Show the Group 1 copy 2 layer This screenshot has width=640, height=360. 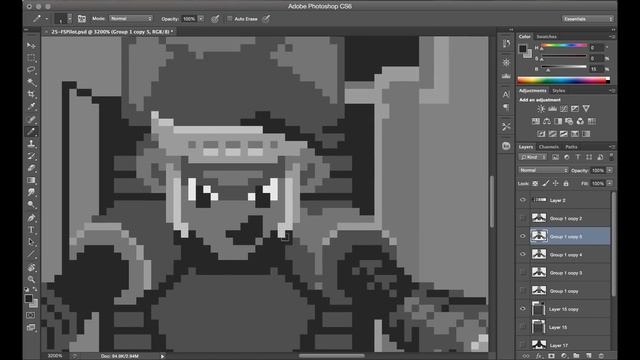click(x=523, y=218)
